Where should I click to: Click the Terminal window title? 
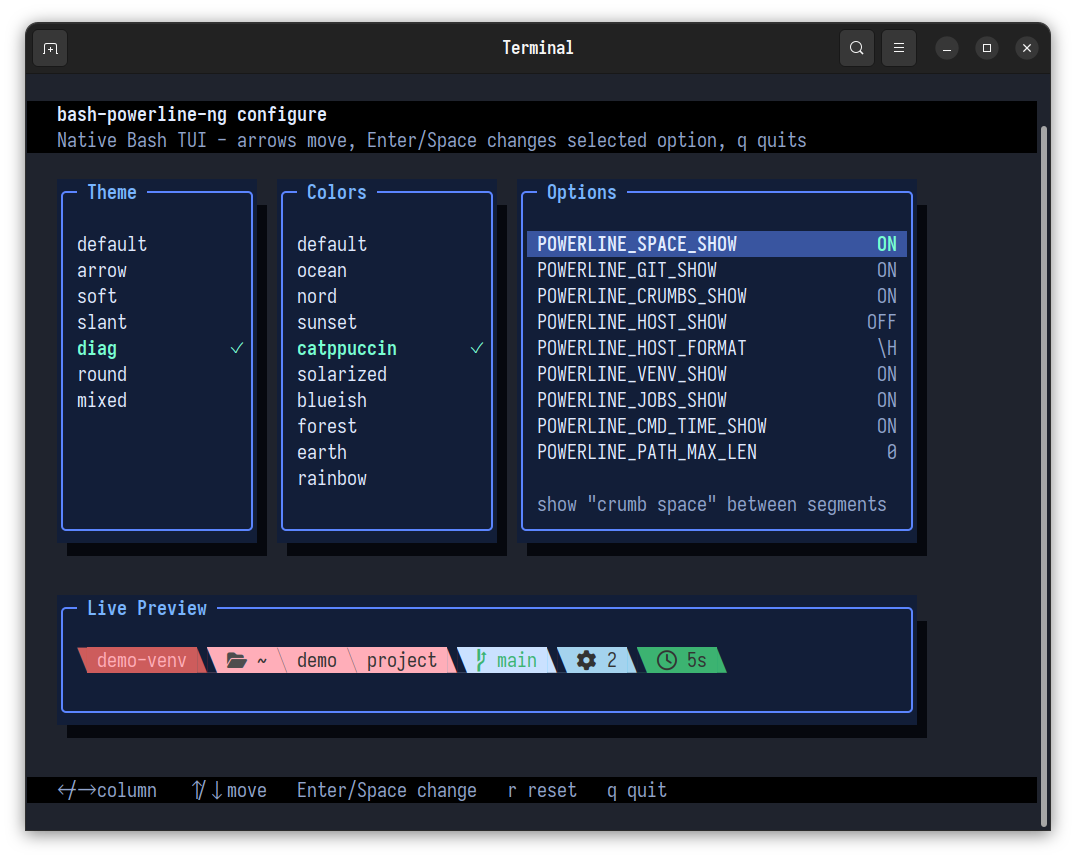point(537,48)
